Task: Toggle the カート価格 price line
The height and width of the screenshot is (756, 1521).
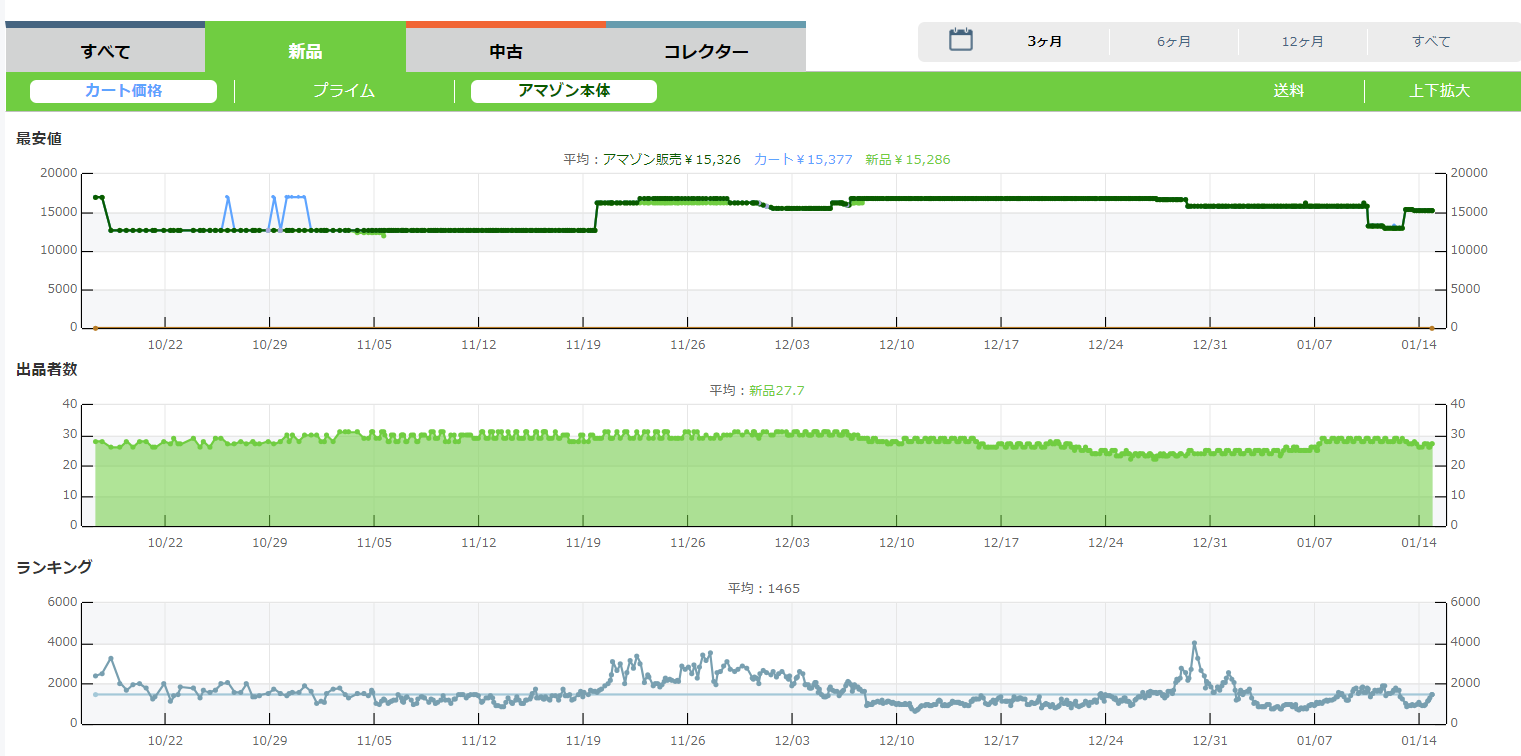Action: [x=123, y=91]
